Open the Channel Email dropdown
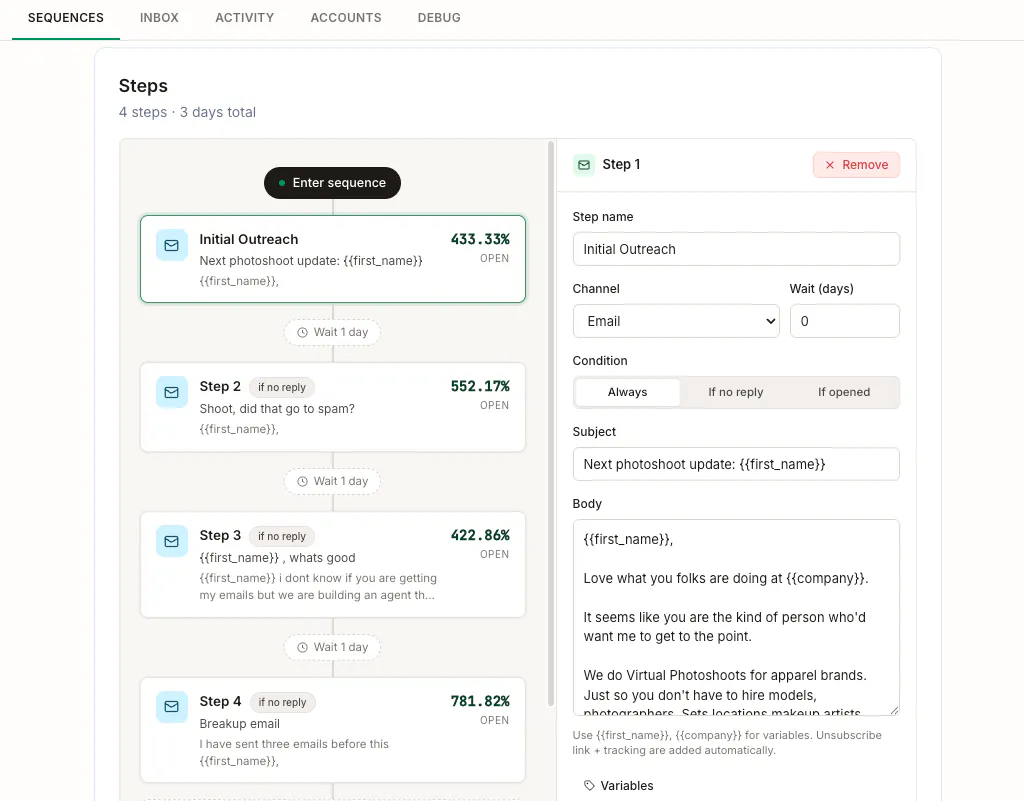 [676, 321]
